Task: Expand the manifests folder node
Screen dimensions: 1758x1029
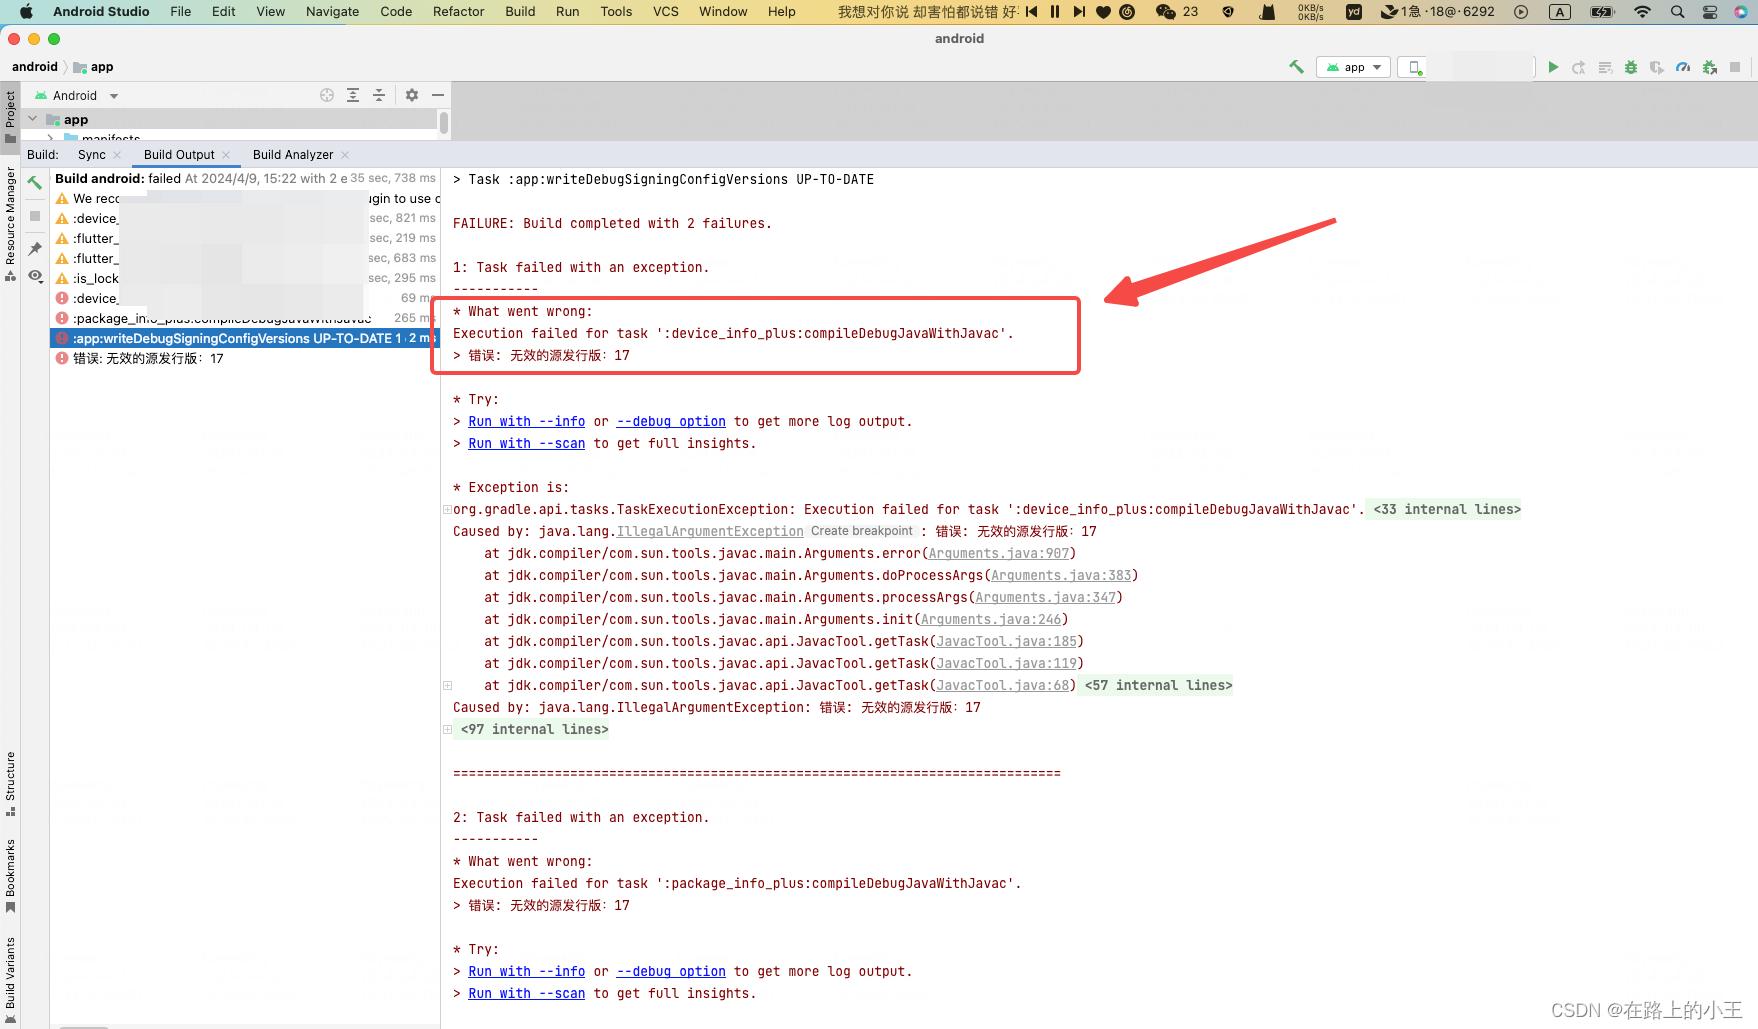Action: click(x=50, y=138)
